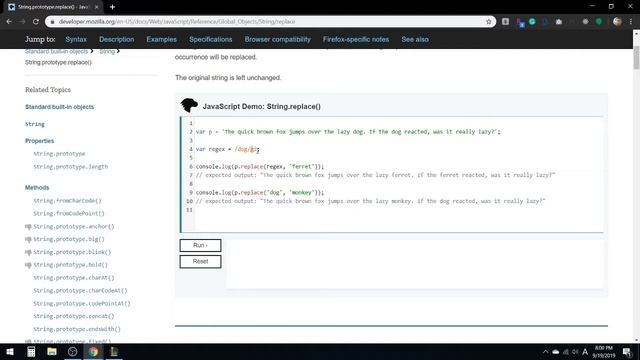Open the volume control in system tray
Image resolution: width=640 pixels, height=360 pixels.
(x=575, y=351)
